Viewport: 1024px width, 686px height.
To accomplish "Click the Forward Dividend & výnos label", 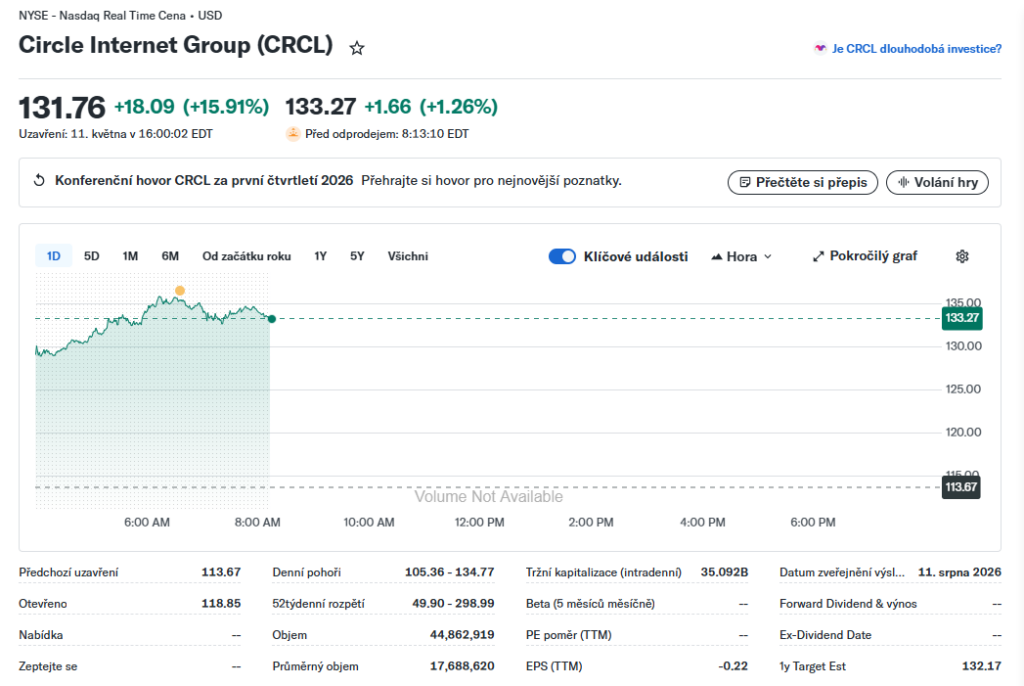I will click(848, 604).
